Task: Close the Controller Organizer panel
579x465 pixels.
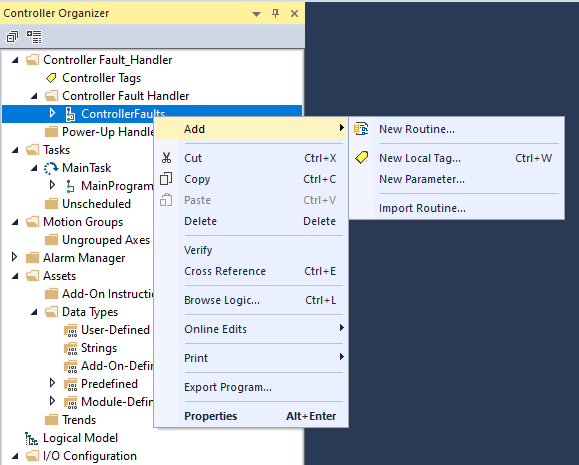Action: point(294,14)
